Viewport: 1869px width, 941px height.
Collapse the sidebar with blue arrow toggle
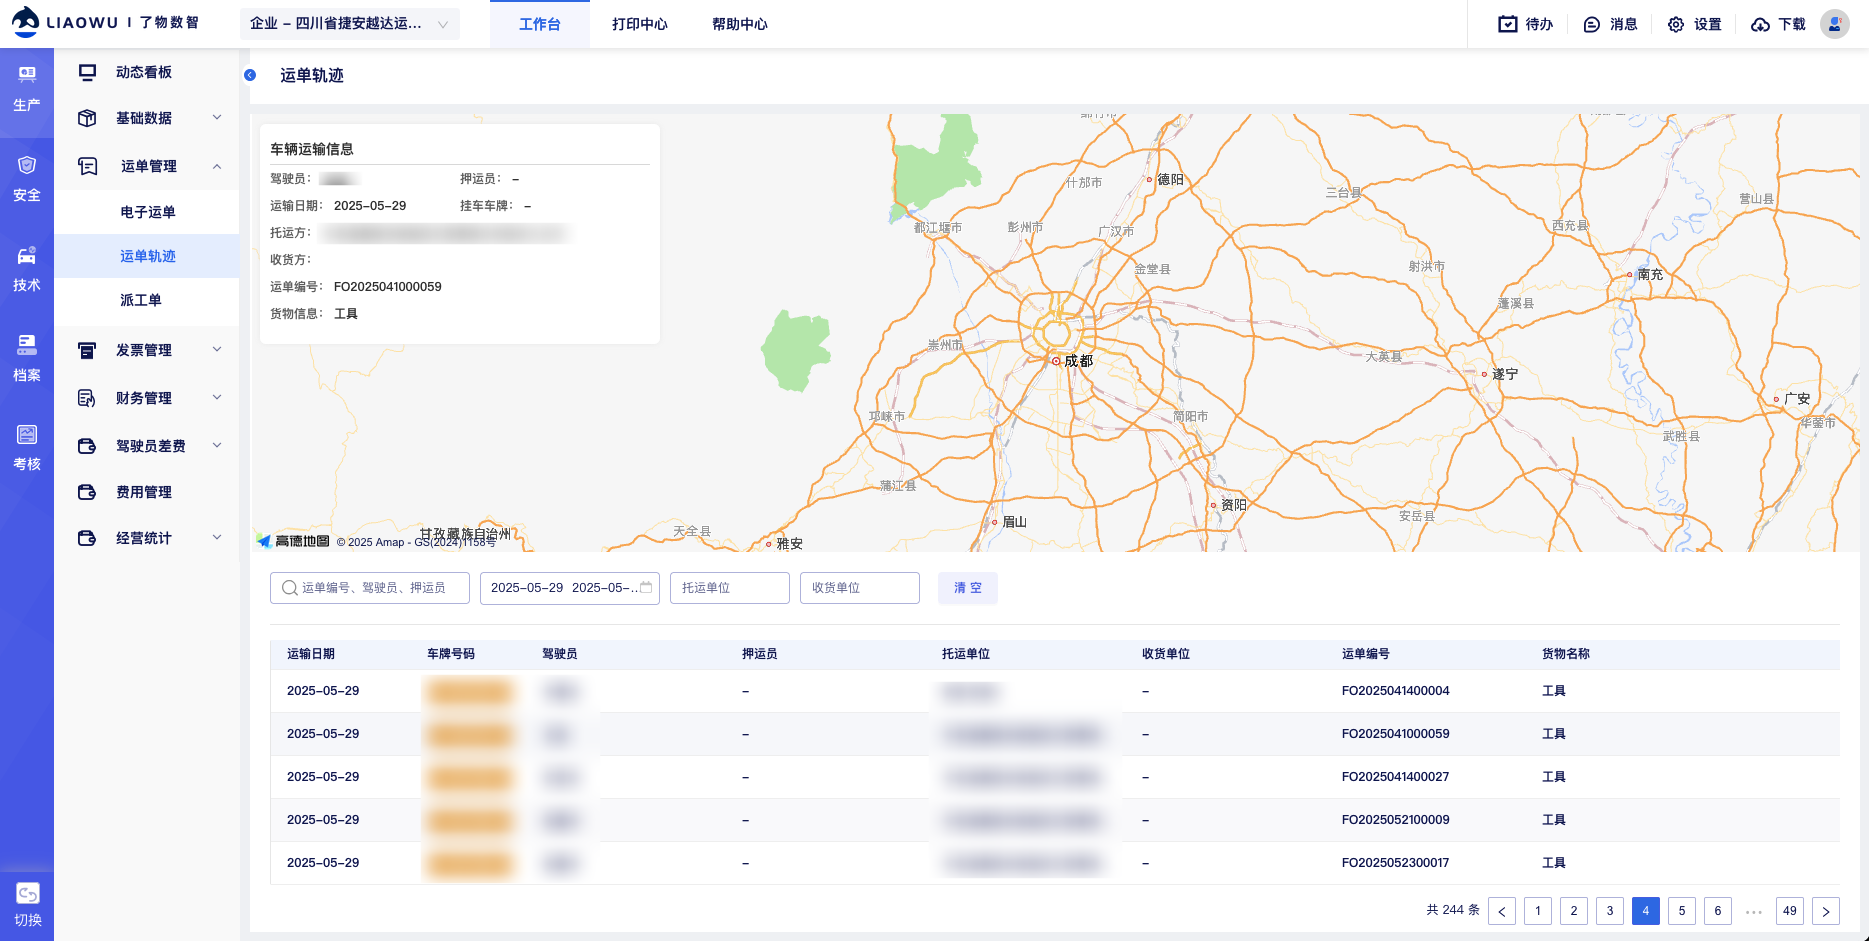250,75
